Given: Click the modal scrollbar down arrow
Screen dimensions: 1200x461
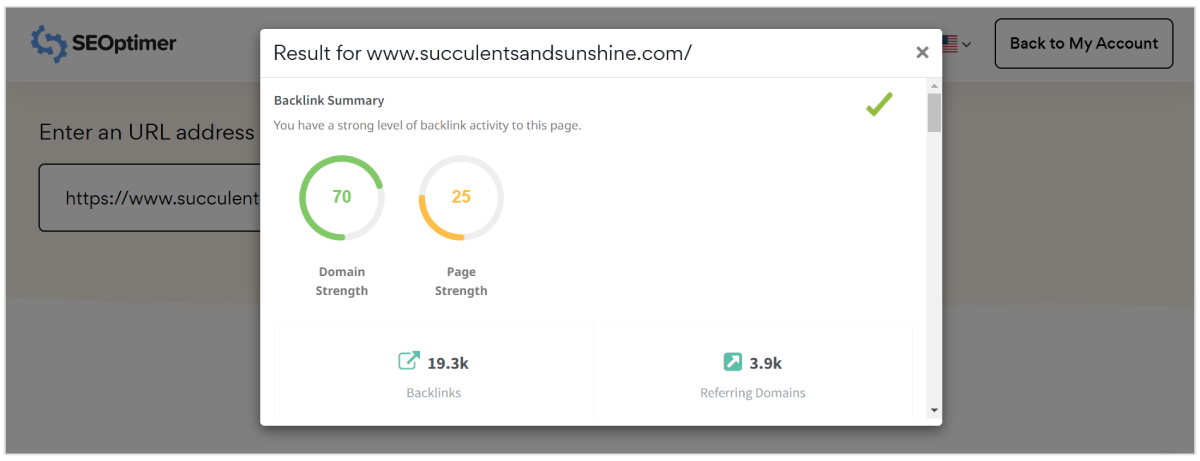Looking at the screenshot, I should [x=934, y=409].
